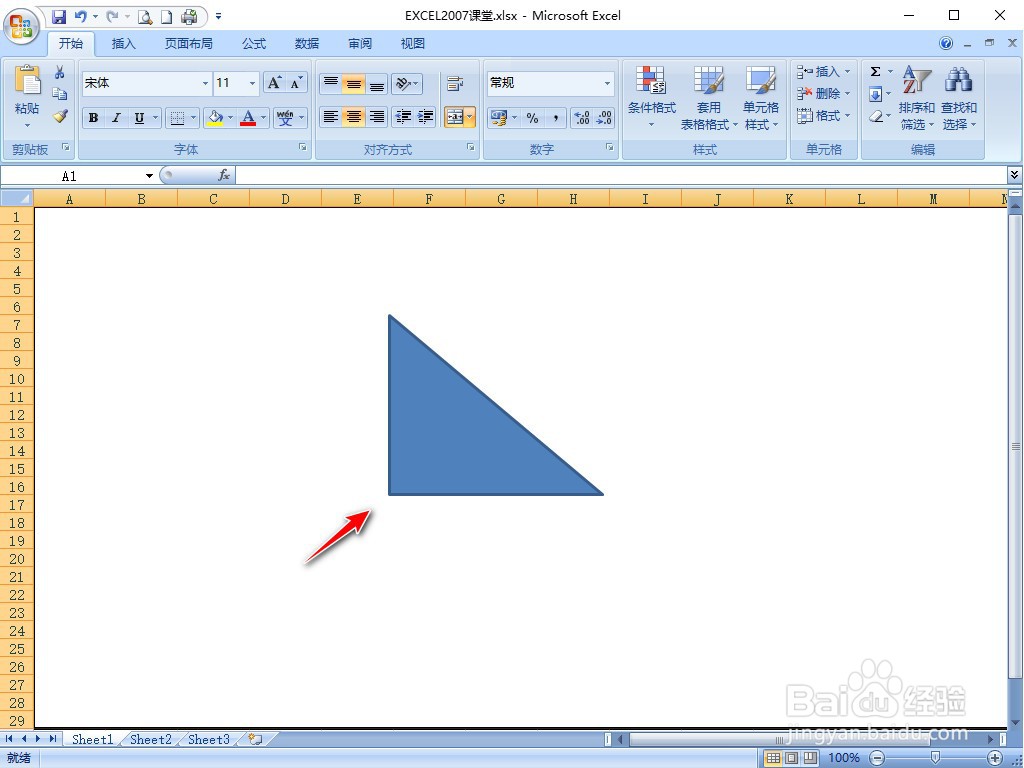The height and width of the screenshot is (768, 1024).
Task: Open the font size 11 dropdown
Action: point(252,83)
